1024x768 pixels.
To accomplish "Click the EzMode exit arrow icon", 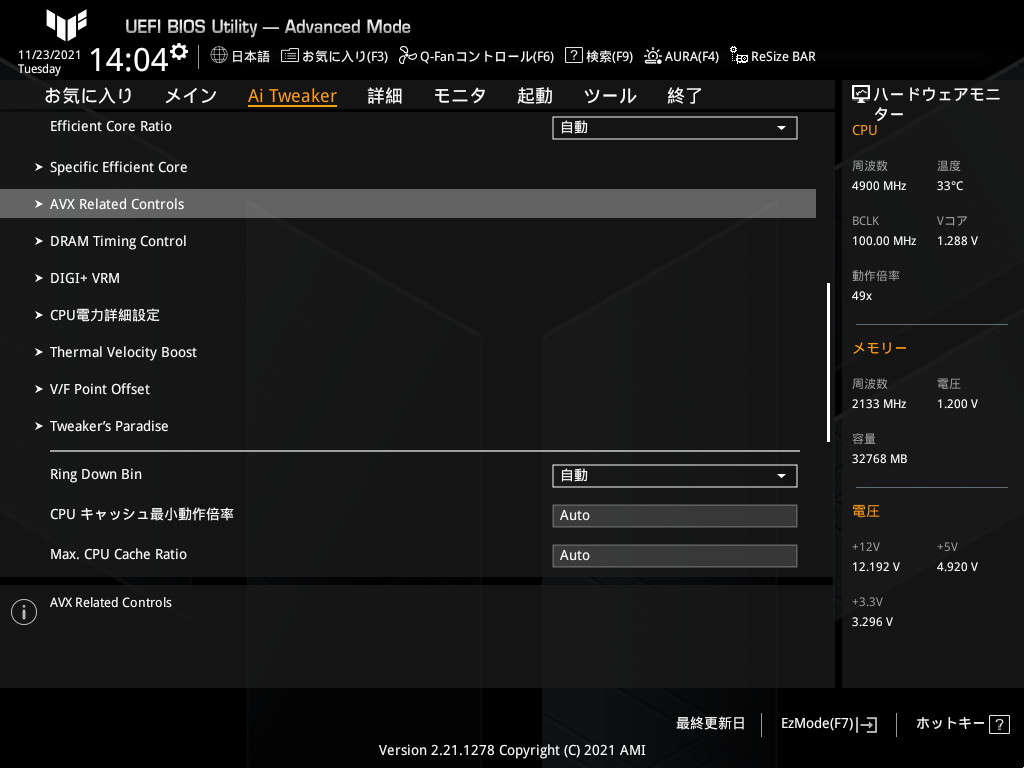I will click(867, 724).
